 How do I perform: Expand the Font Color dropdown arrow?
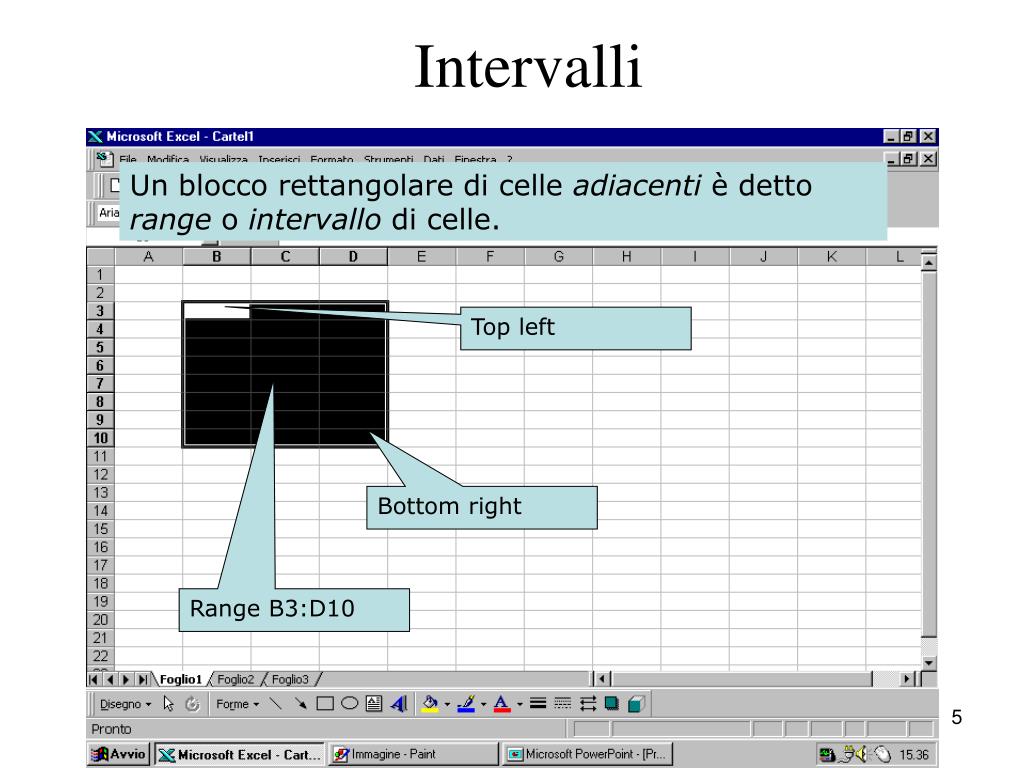520,704
